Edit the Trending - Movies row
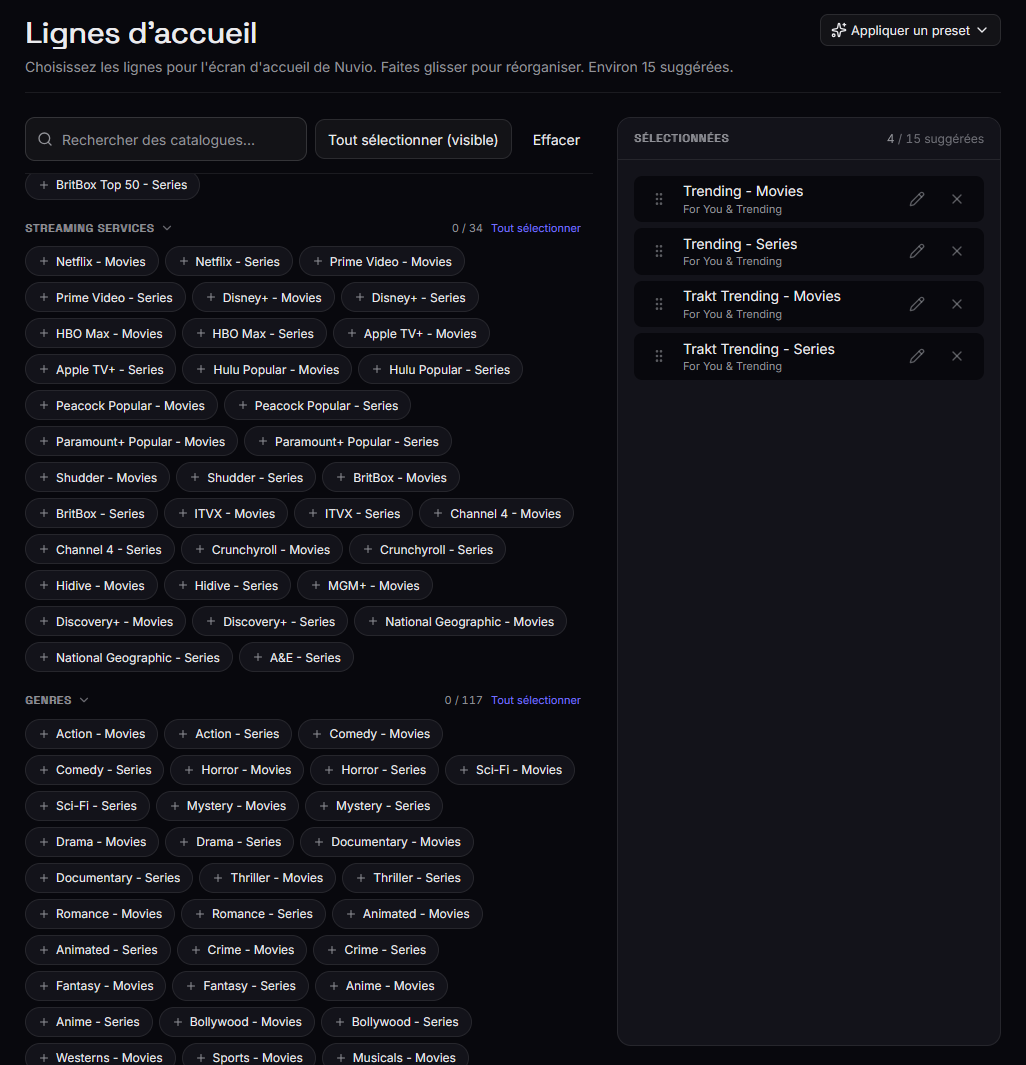1026x1065 pixels. click(917, 199)
